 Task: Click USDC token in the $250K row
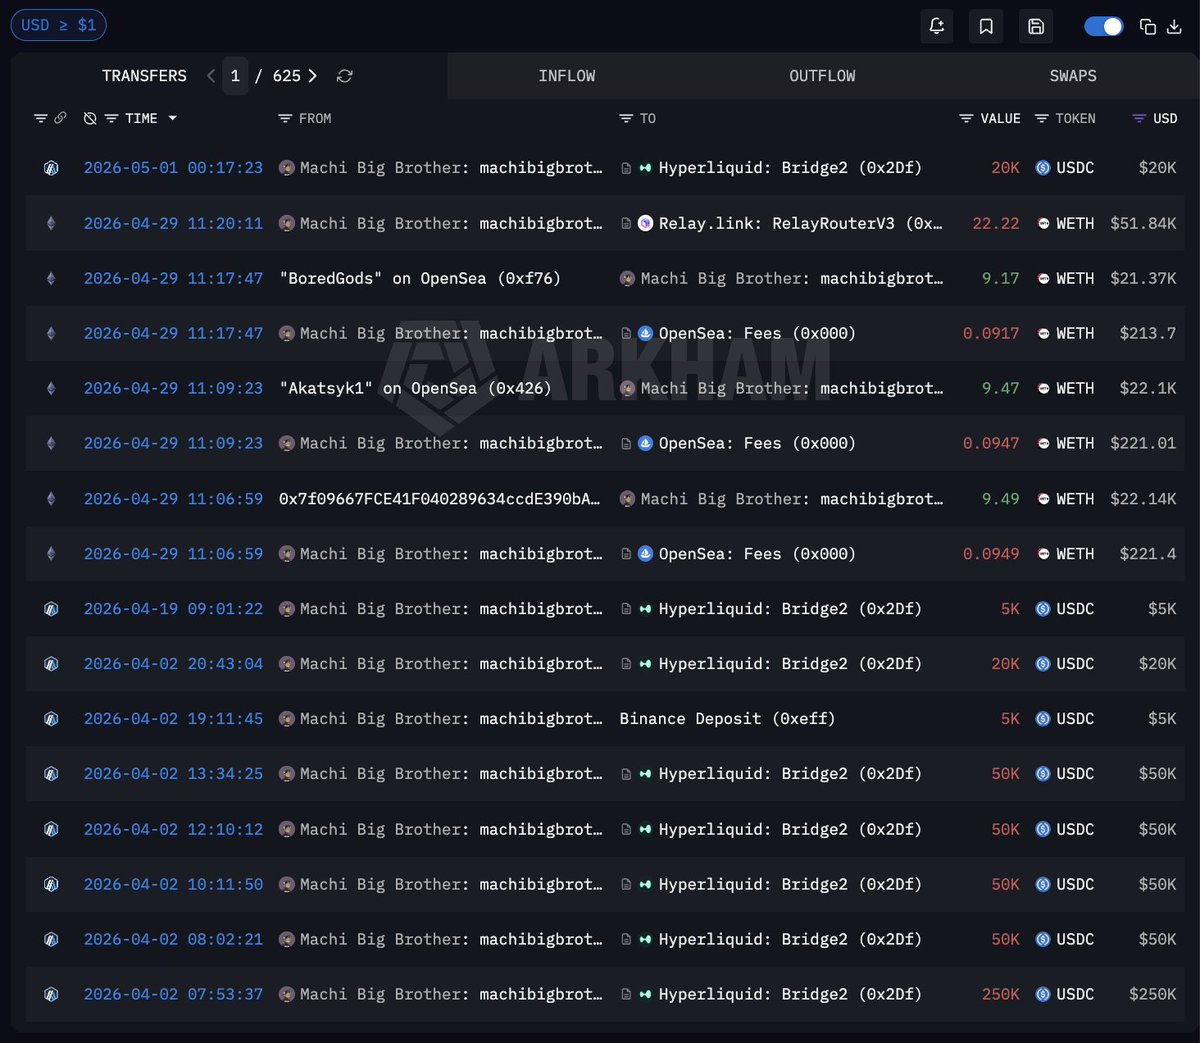coord(1065,995)
